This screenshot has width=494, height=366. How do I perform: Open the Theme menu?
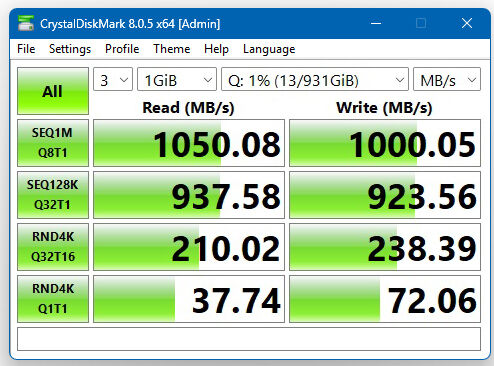coord(172,49)
